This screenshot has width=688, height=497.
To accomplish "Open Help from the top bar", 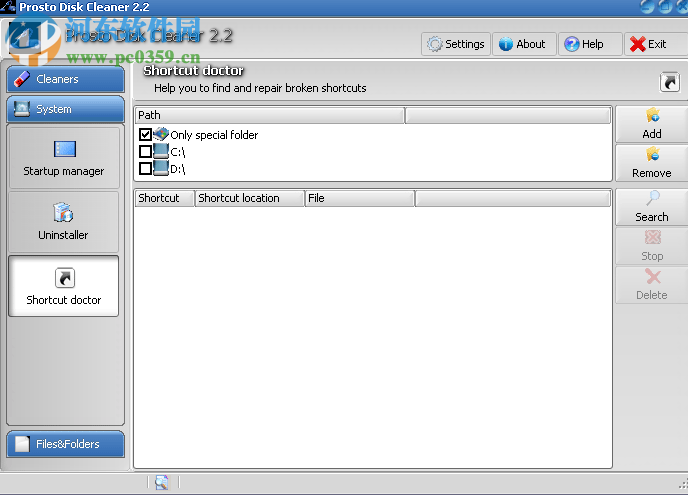I will [x=590, y=44].
